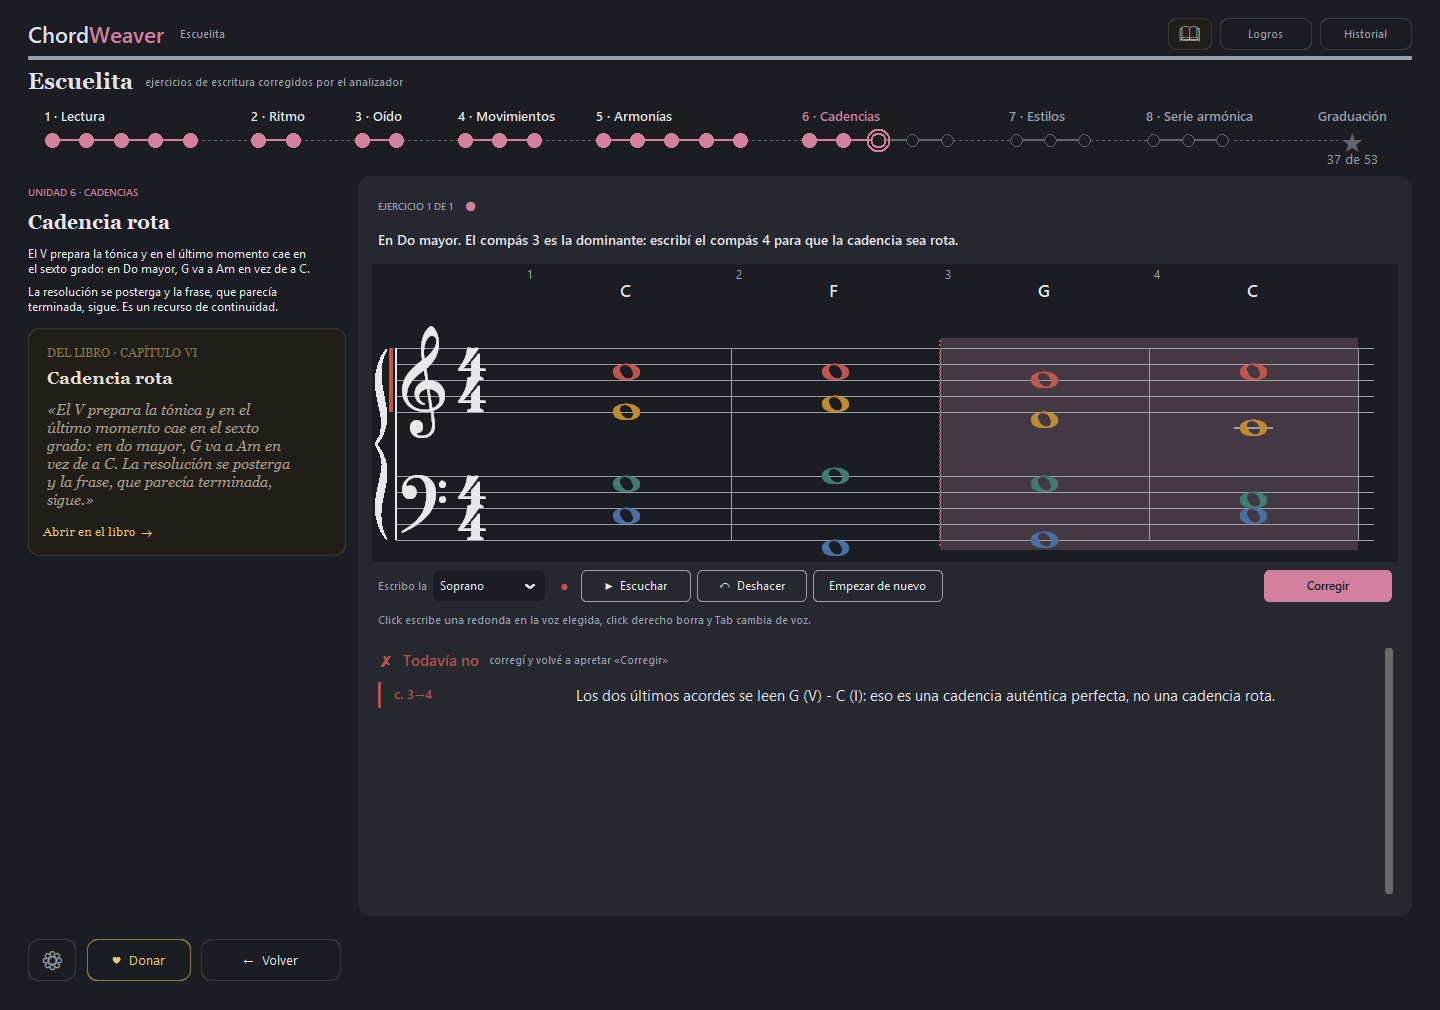The width and height of the screenshot is (1440, 1010).
Task: Select the yellow alto note in measure 4
Action: [1253, 428]
